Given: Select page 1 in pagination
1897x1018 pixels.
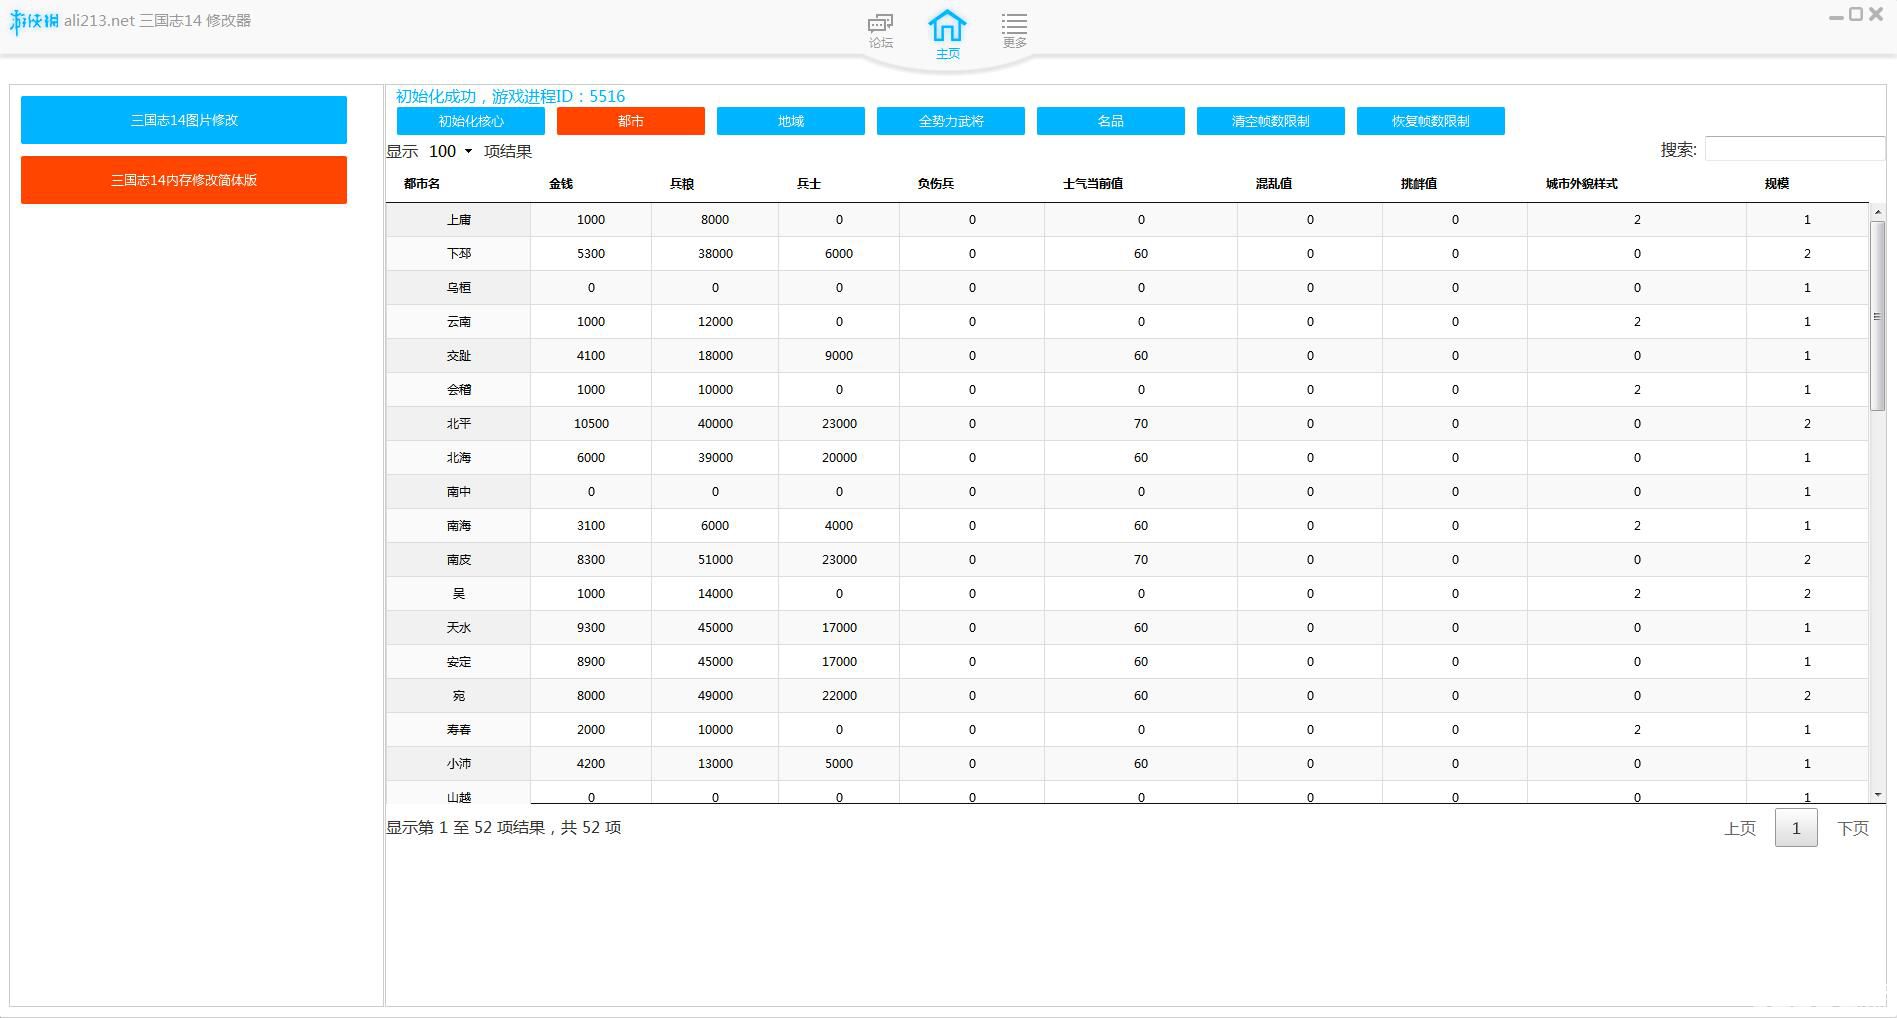Looking at the screenshot, I should tap(1796, 828).
